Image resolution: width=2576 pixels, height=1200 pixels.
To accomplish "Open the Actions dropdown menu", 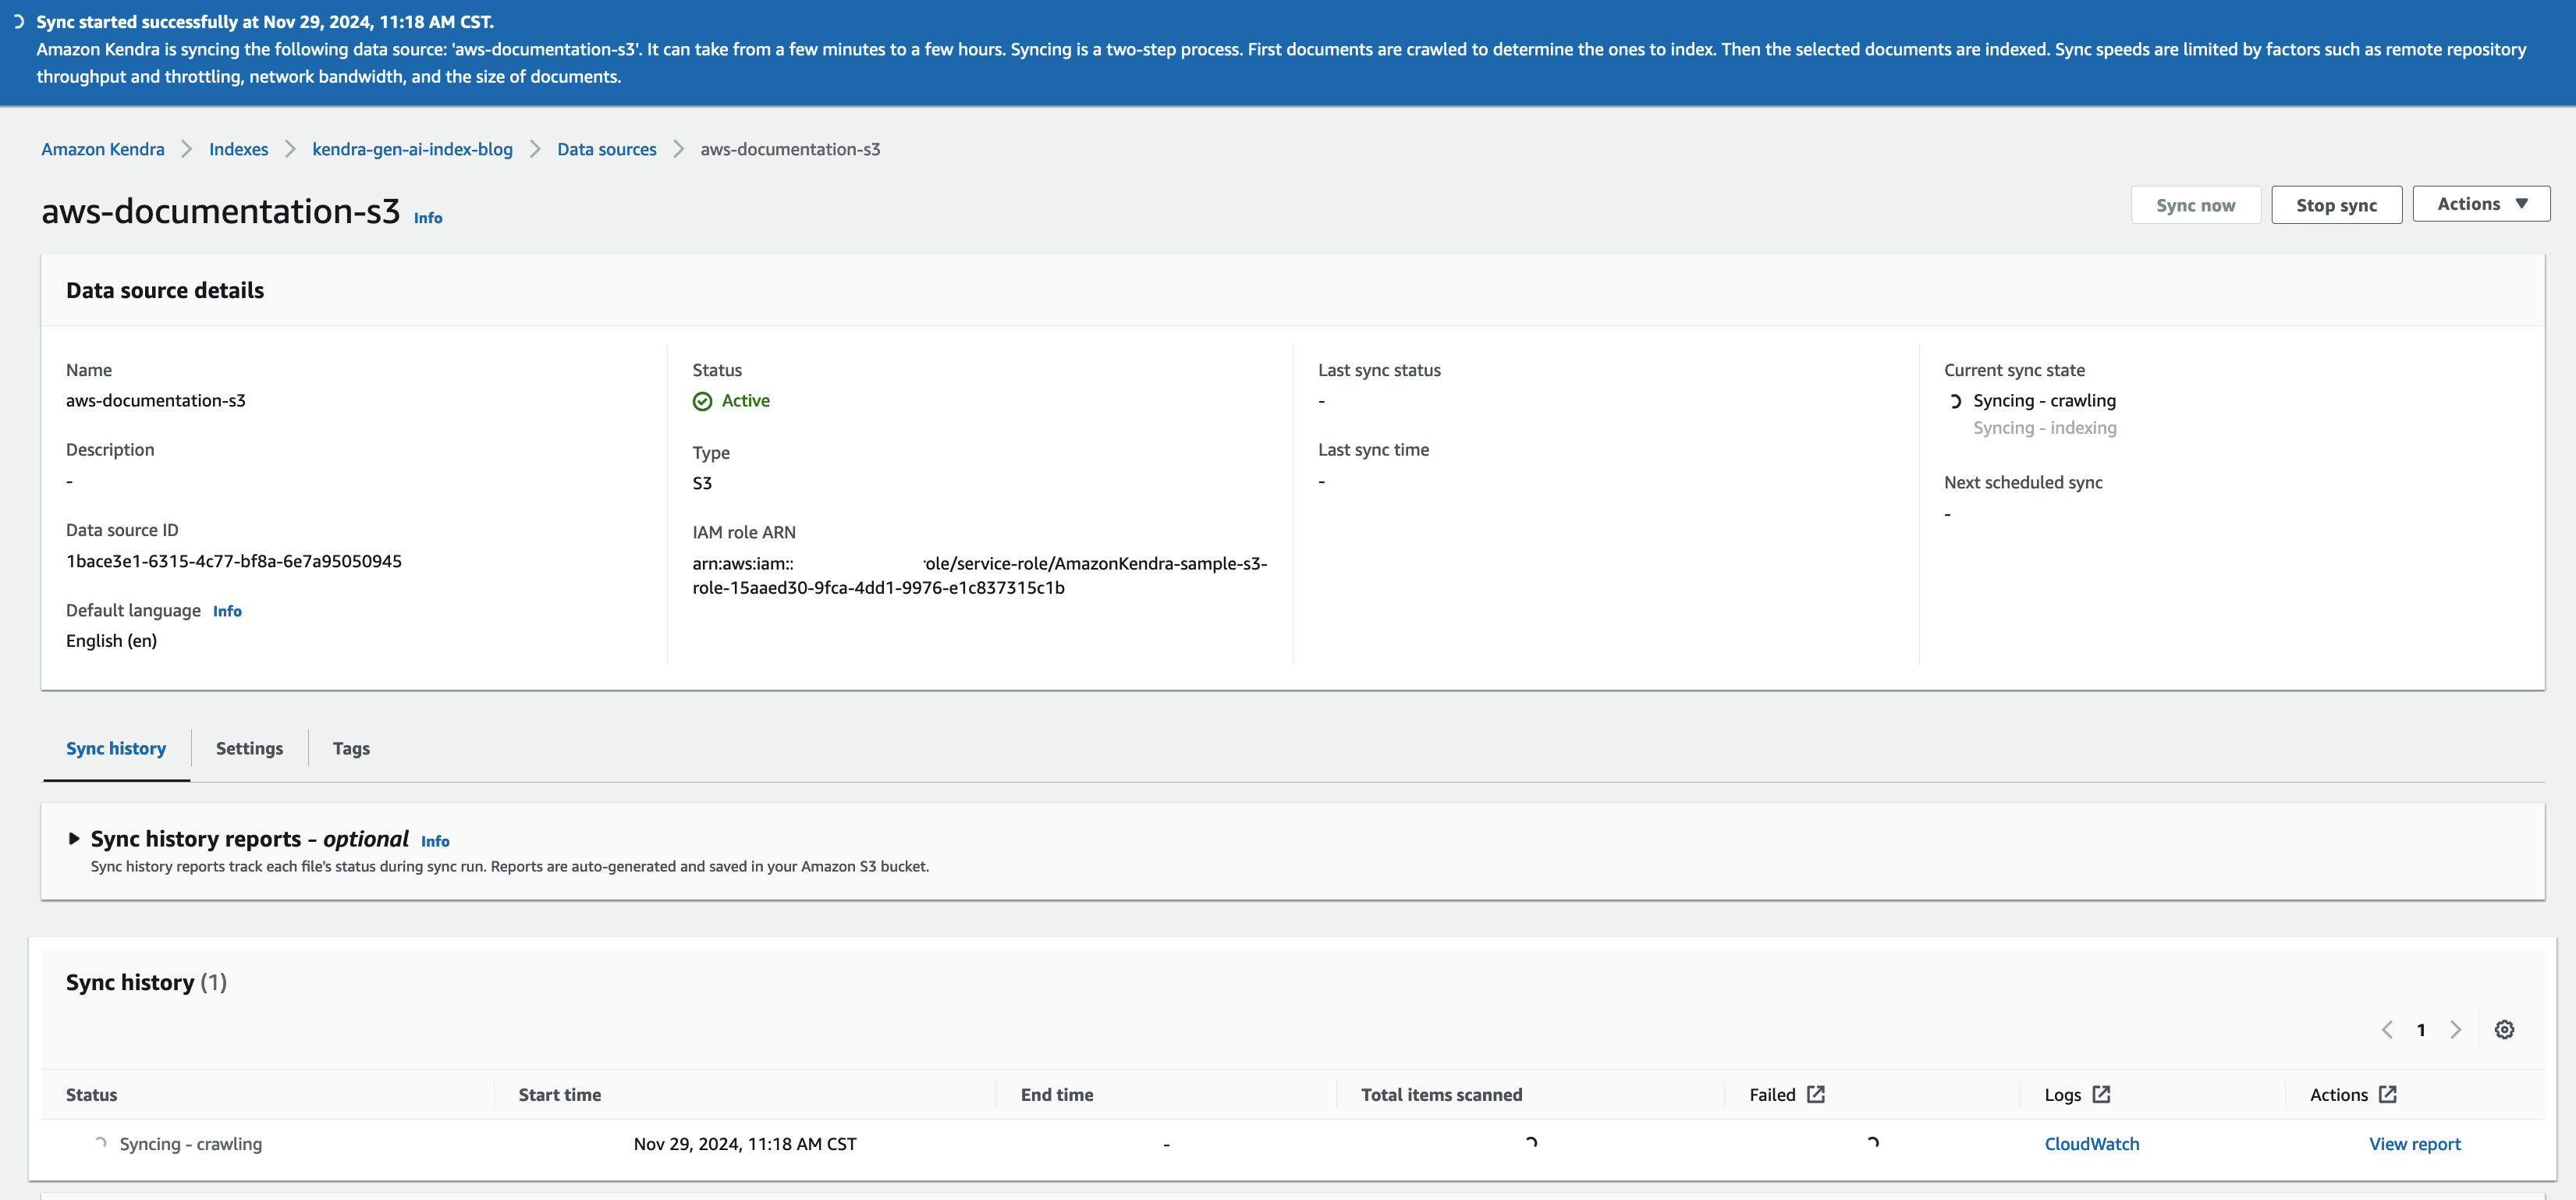I will tap(2481, 204).
